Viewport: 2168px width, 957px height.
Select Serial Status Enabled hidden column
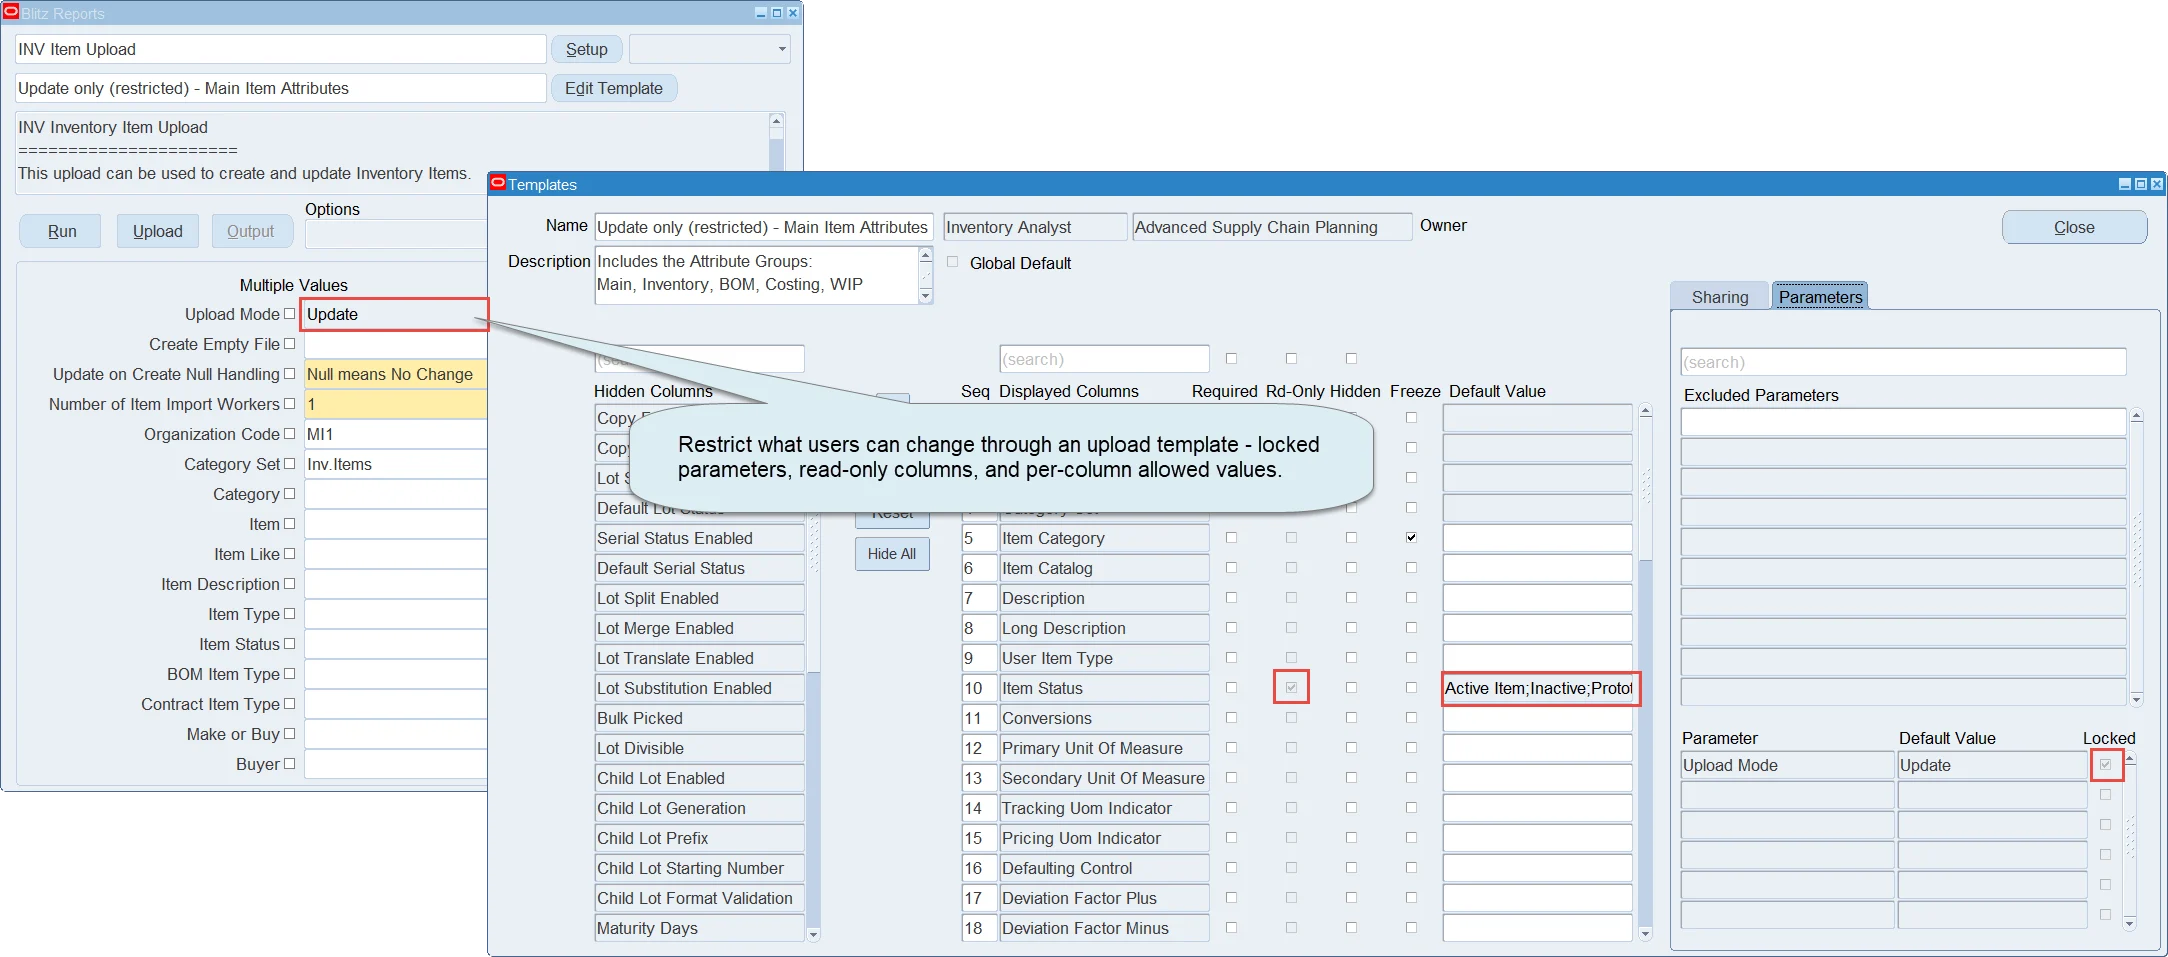699,538
